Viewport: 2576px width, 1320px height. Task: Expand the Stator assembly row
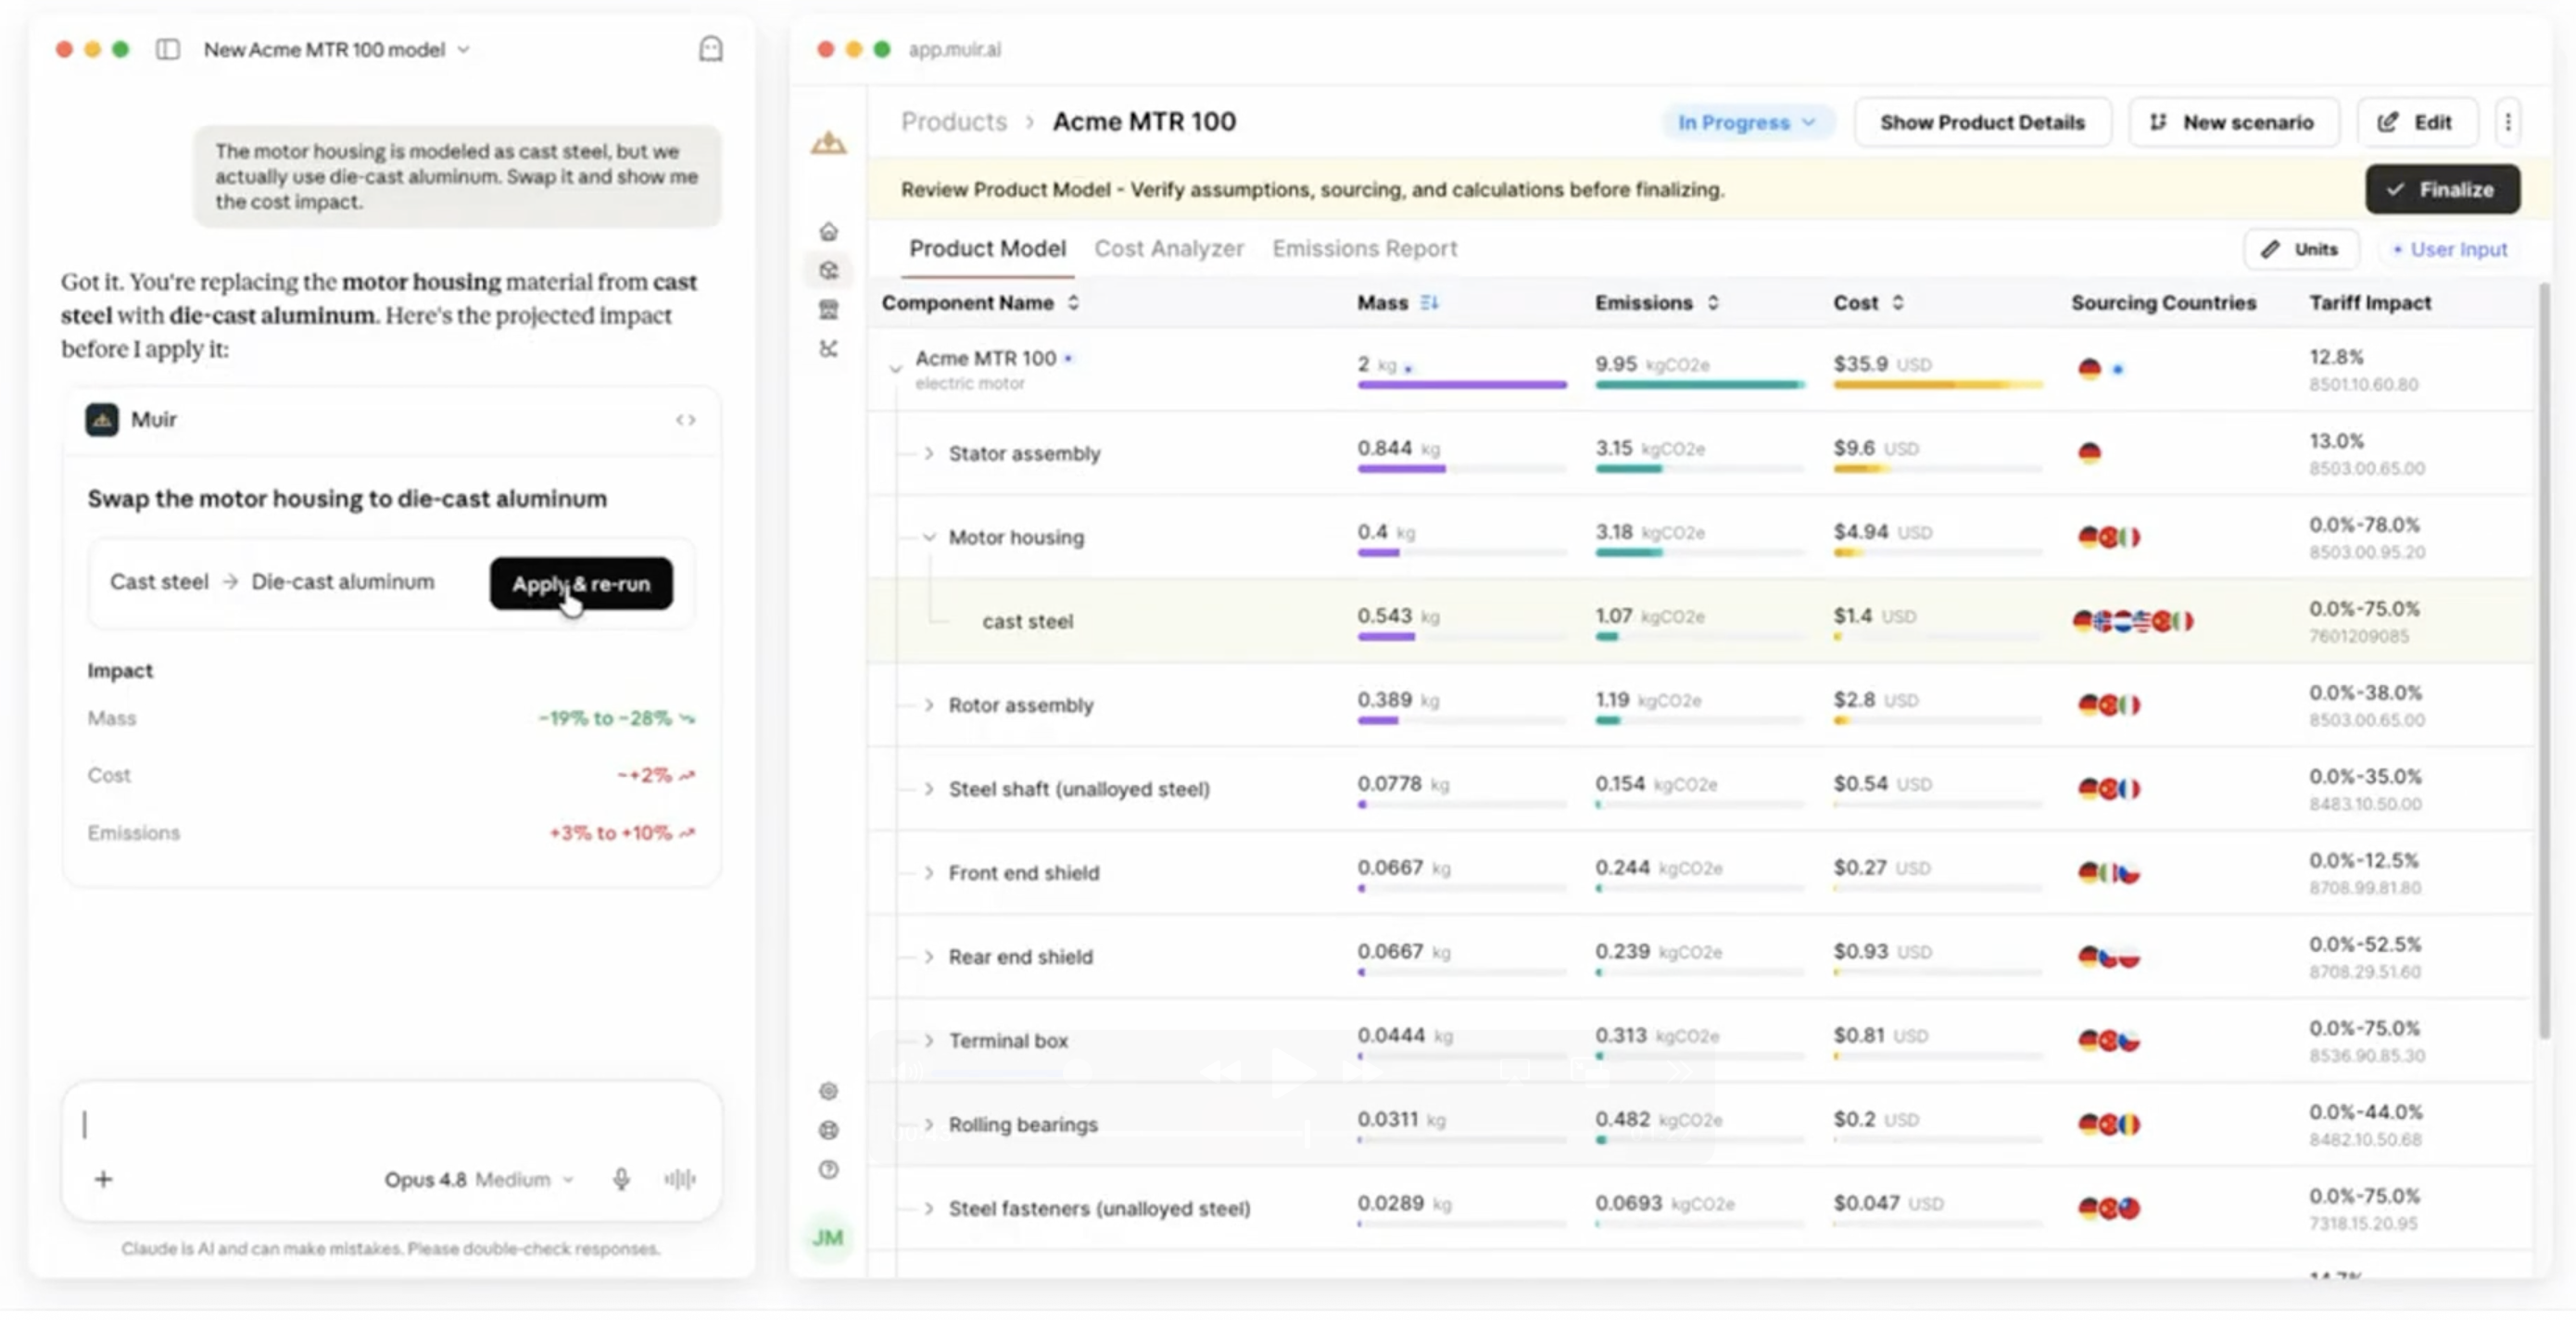[929, 453]
